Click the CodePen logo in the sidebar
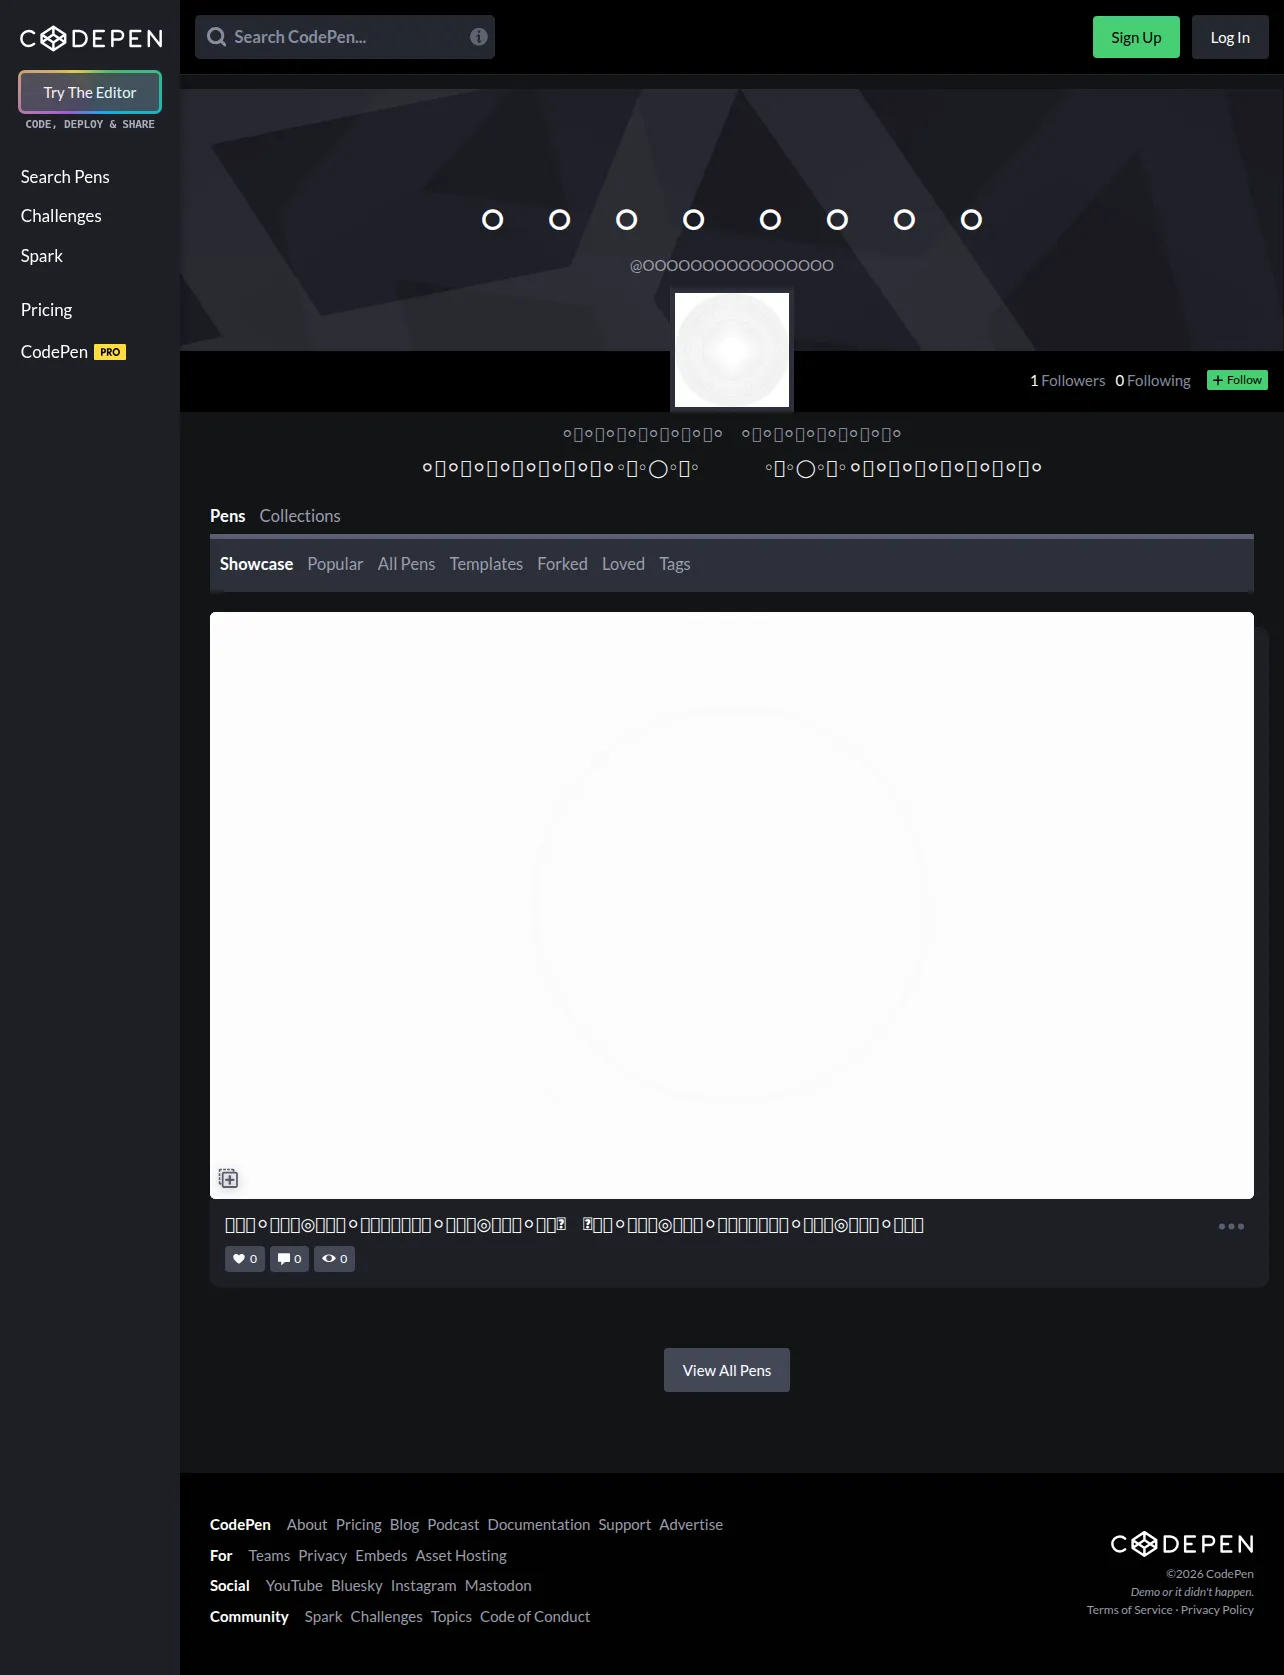This screenshot has height=1675, width=1284. coord(91,38)
